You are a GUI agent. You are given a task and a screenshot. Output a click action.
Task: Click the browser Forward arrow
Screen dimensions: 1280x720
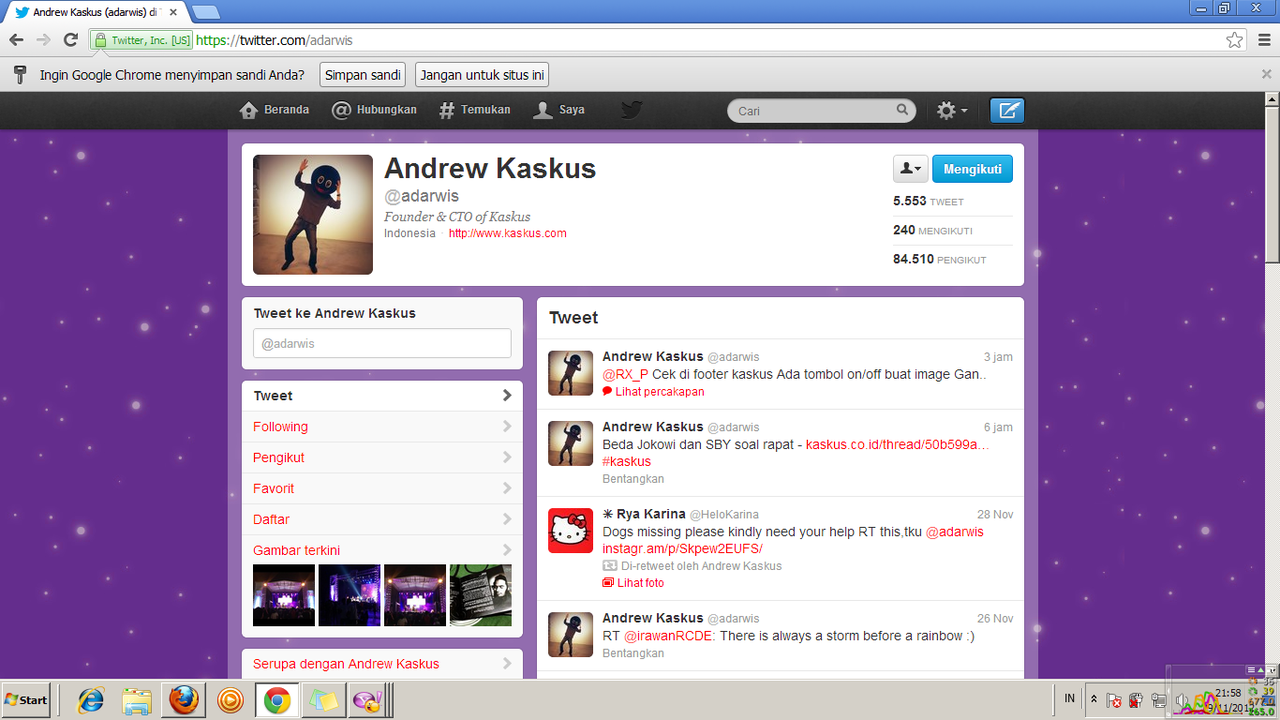(43, 40)
